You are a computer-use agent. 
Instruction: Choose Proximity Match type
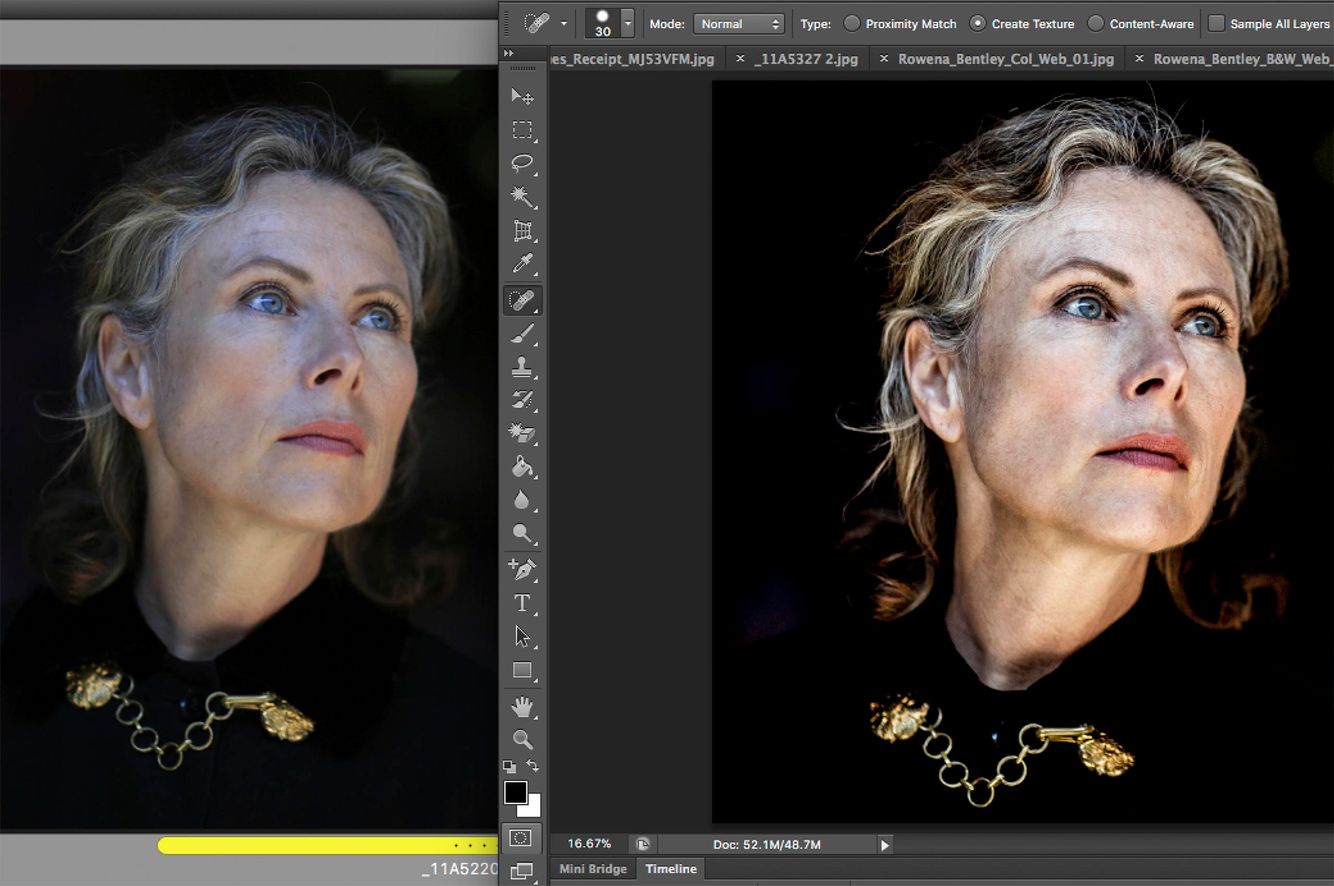coord(900,23)
